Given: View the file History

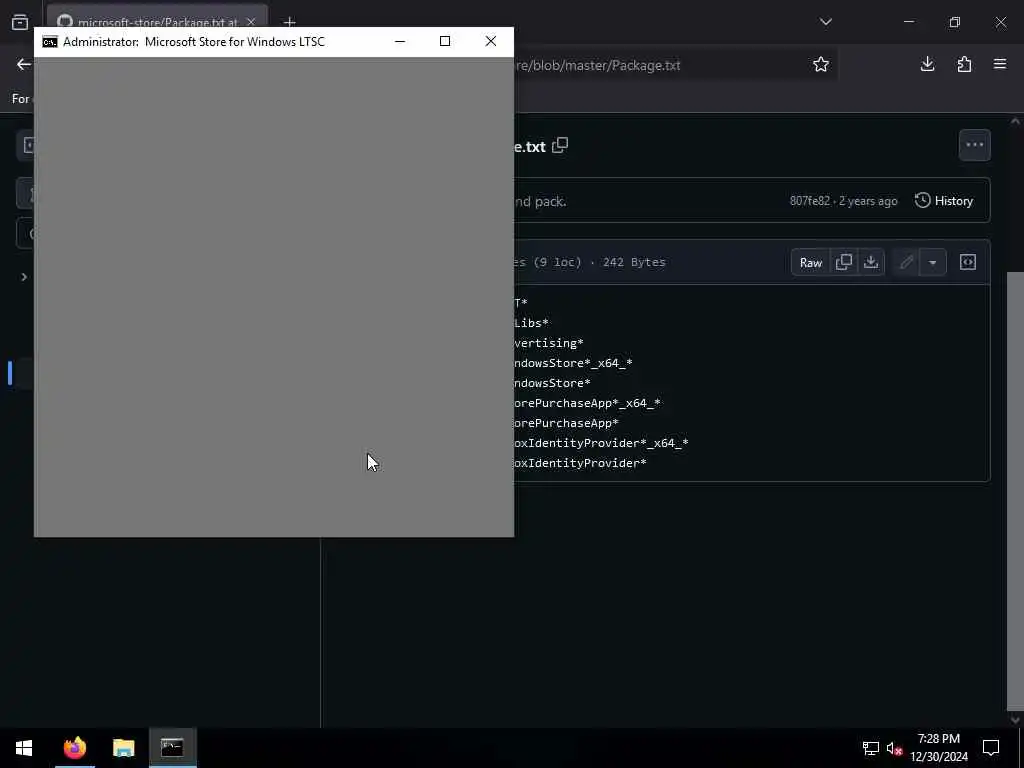Looking at the screenshot, I should click(x=944, y=200).
